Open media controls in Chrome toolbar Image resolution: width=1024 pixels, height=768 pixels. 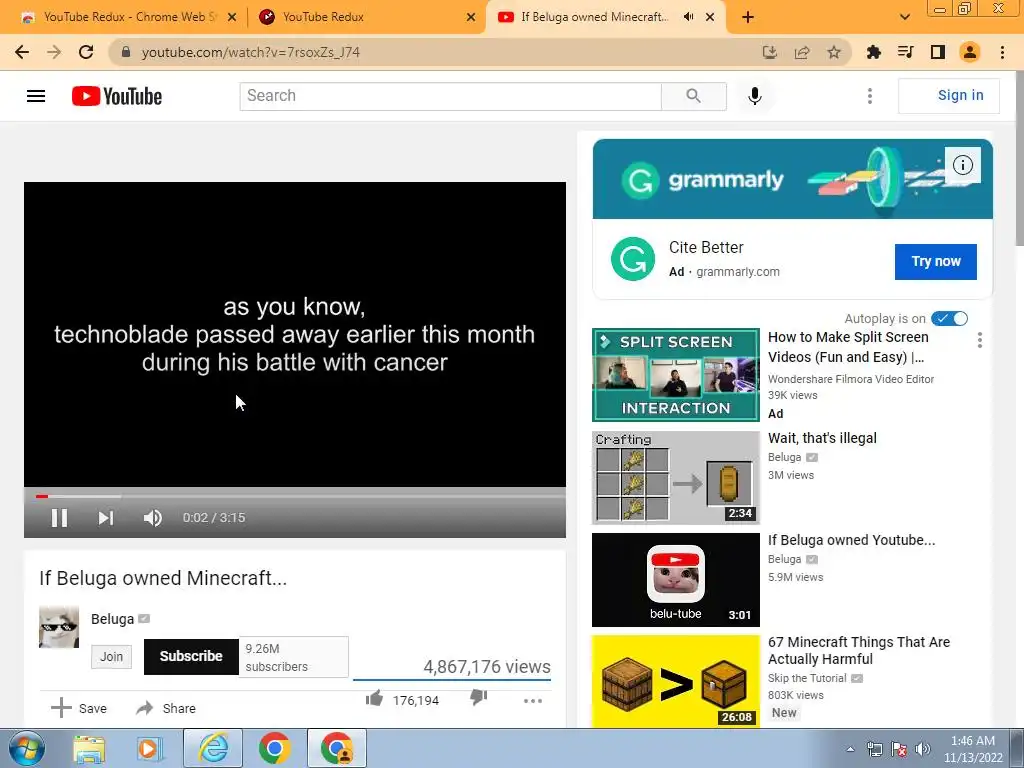click(x=905, y=52)
